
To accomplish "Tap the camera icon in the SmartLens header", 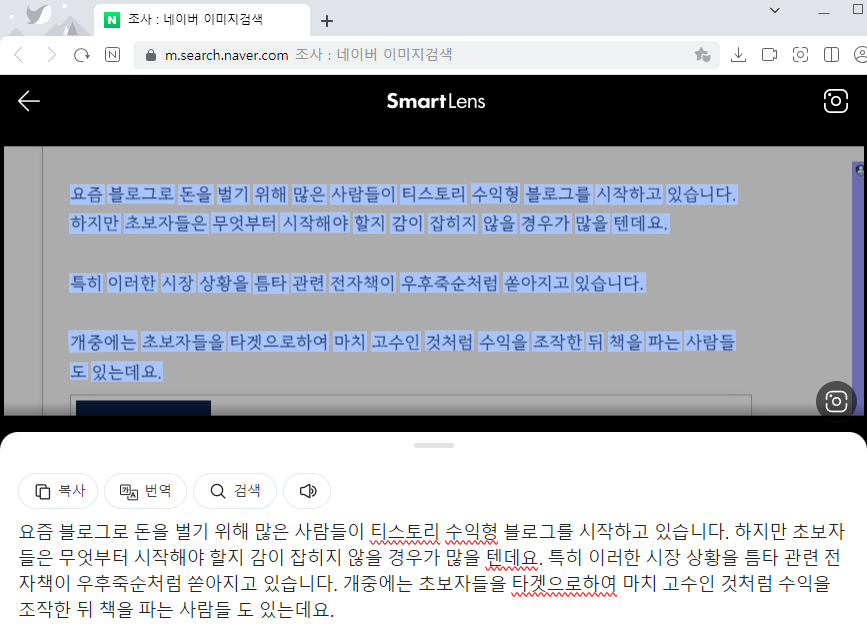I will [x=836, y=101].
